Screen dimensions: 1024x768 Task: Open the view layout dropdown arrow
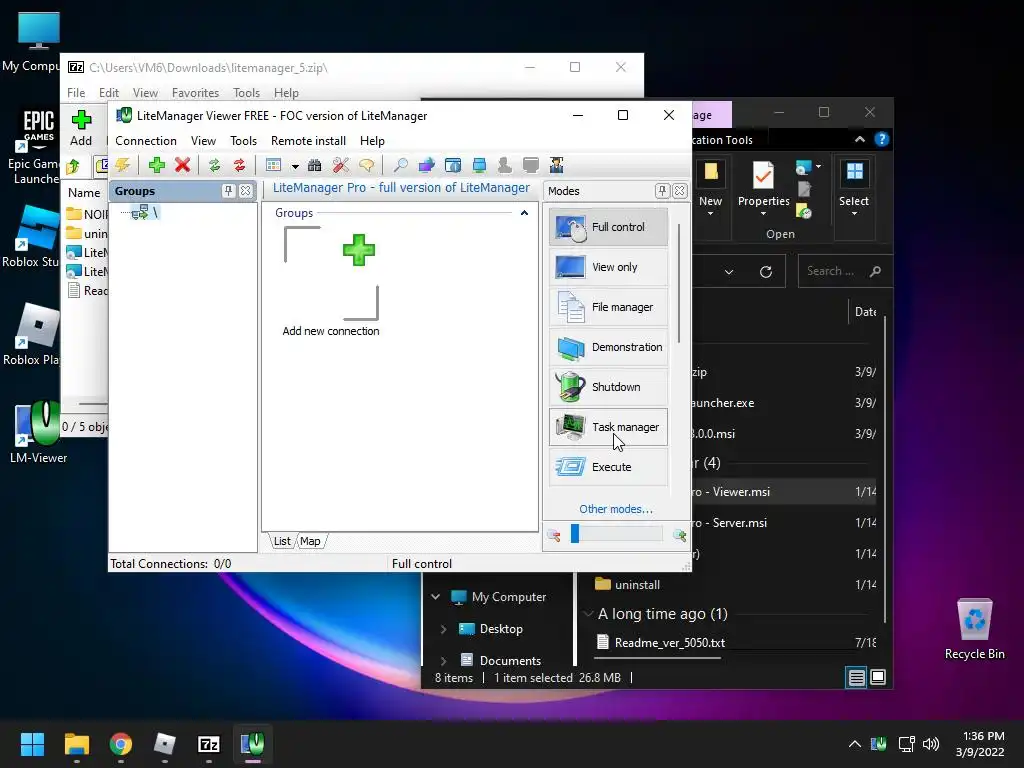coord(295,167)
